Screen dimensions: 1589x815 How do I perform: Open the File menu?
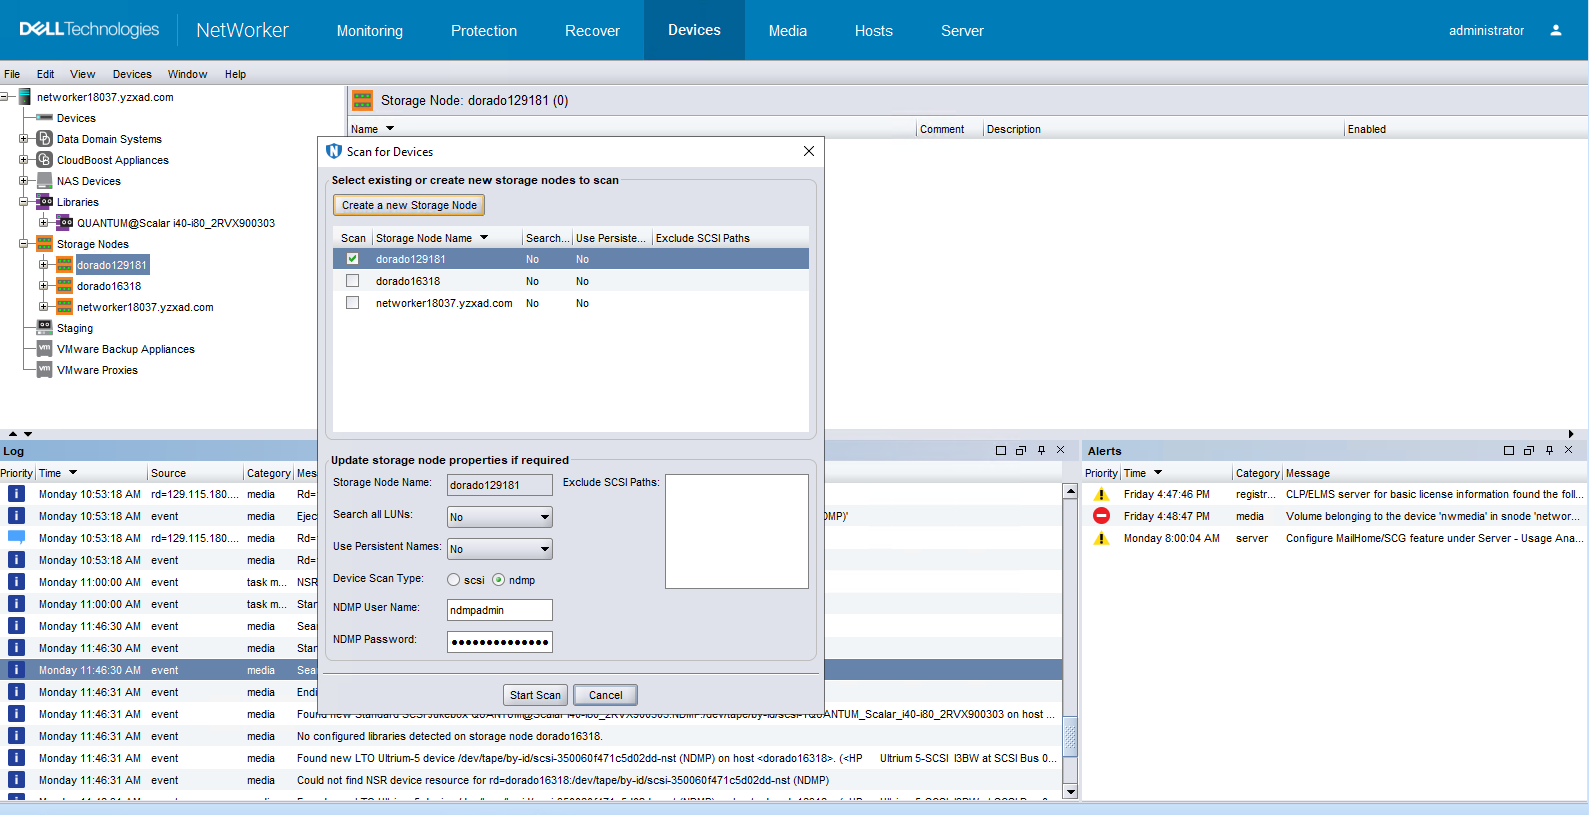pos(12,74)
